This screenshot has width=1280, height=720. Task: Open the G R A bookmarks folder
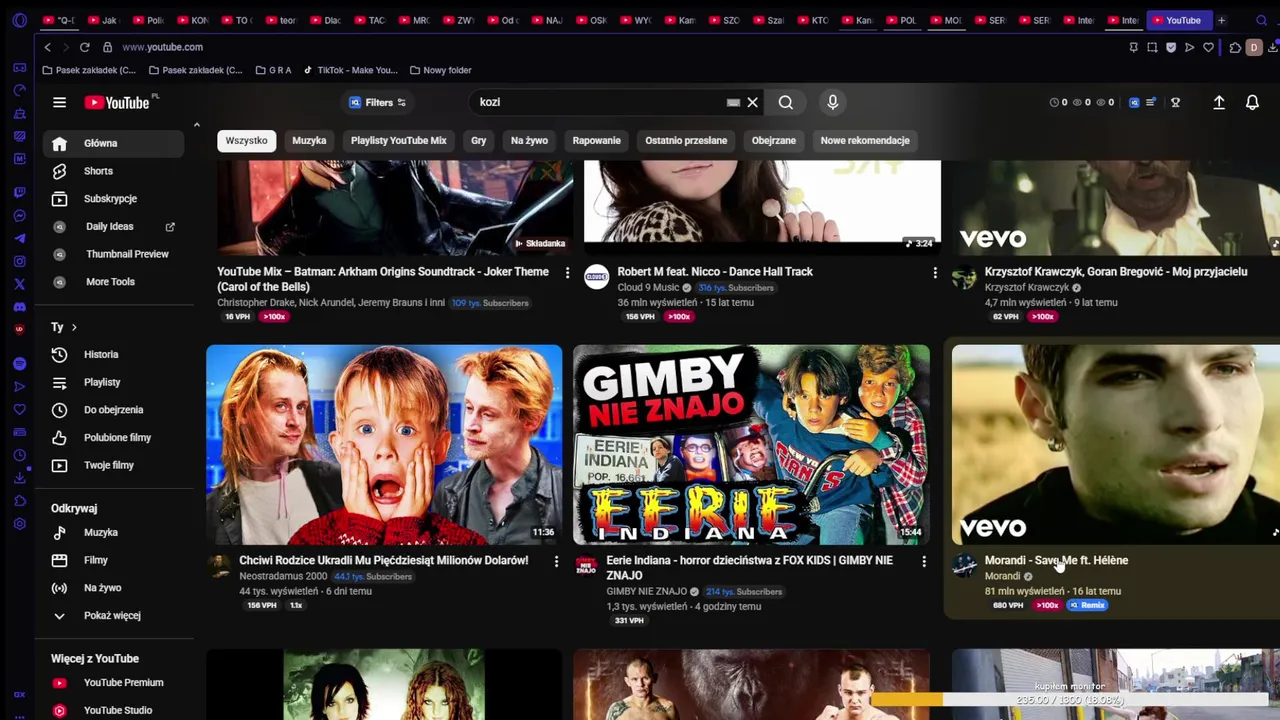point(273,70)
